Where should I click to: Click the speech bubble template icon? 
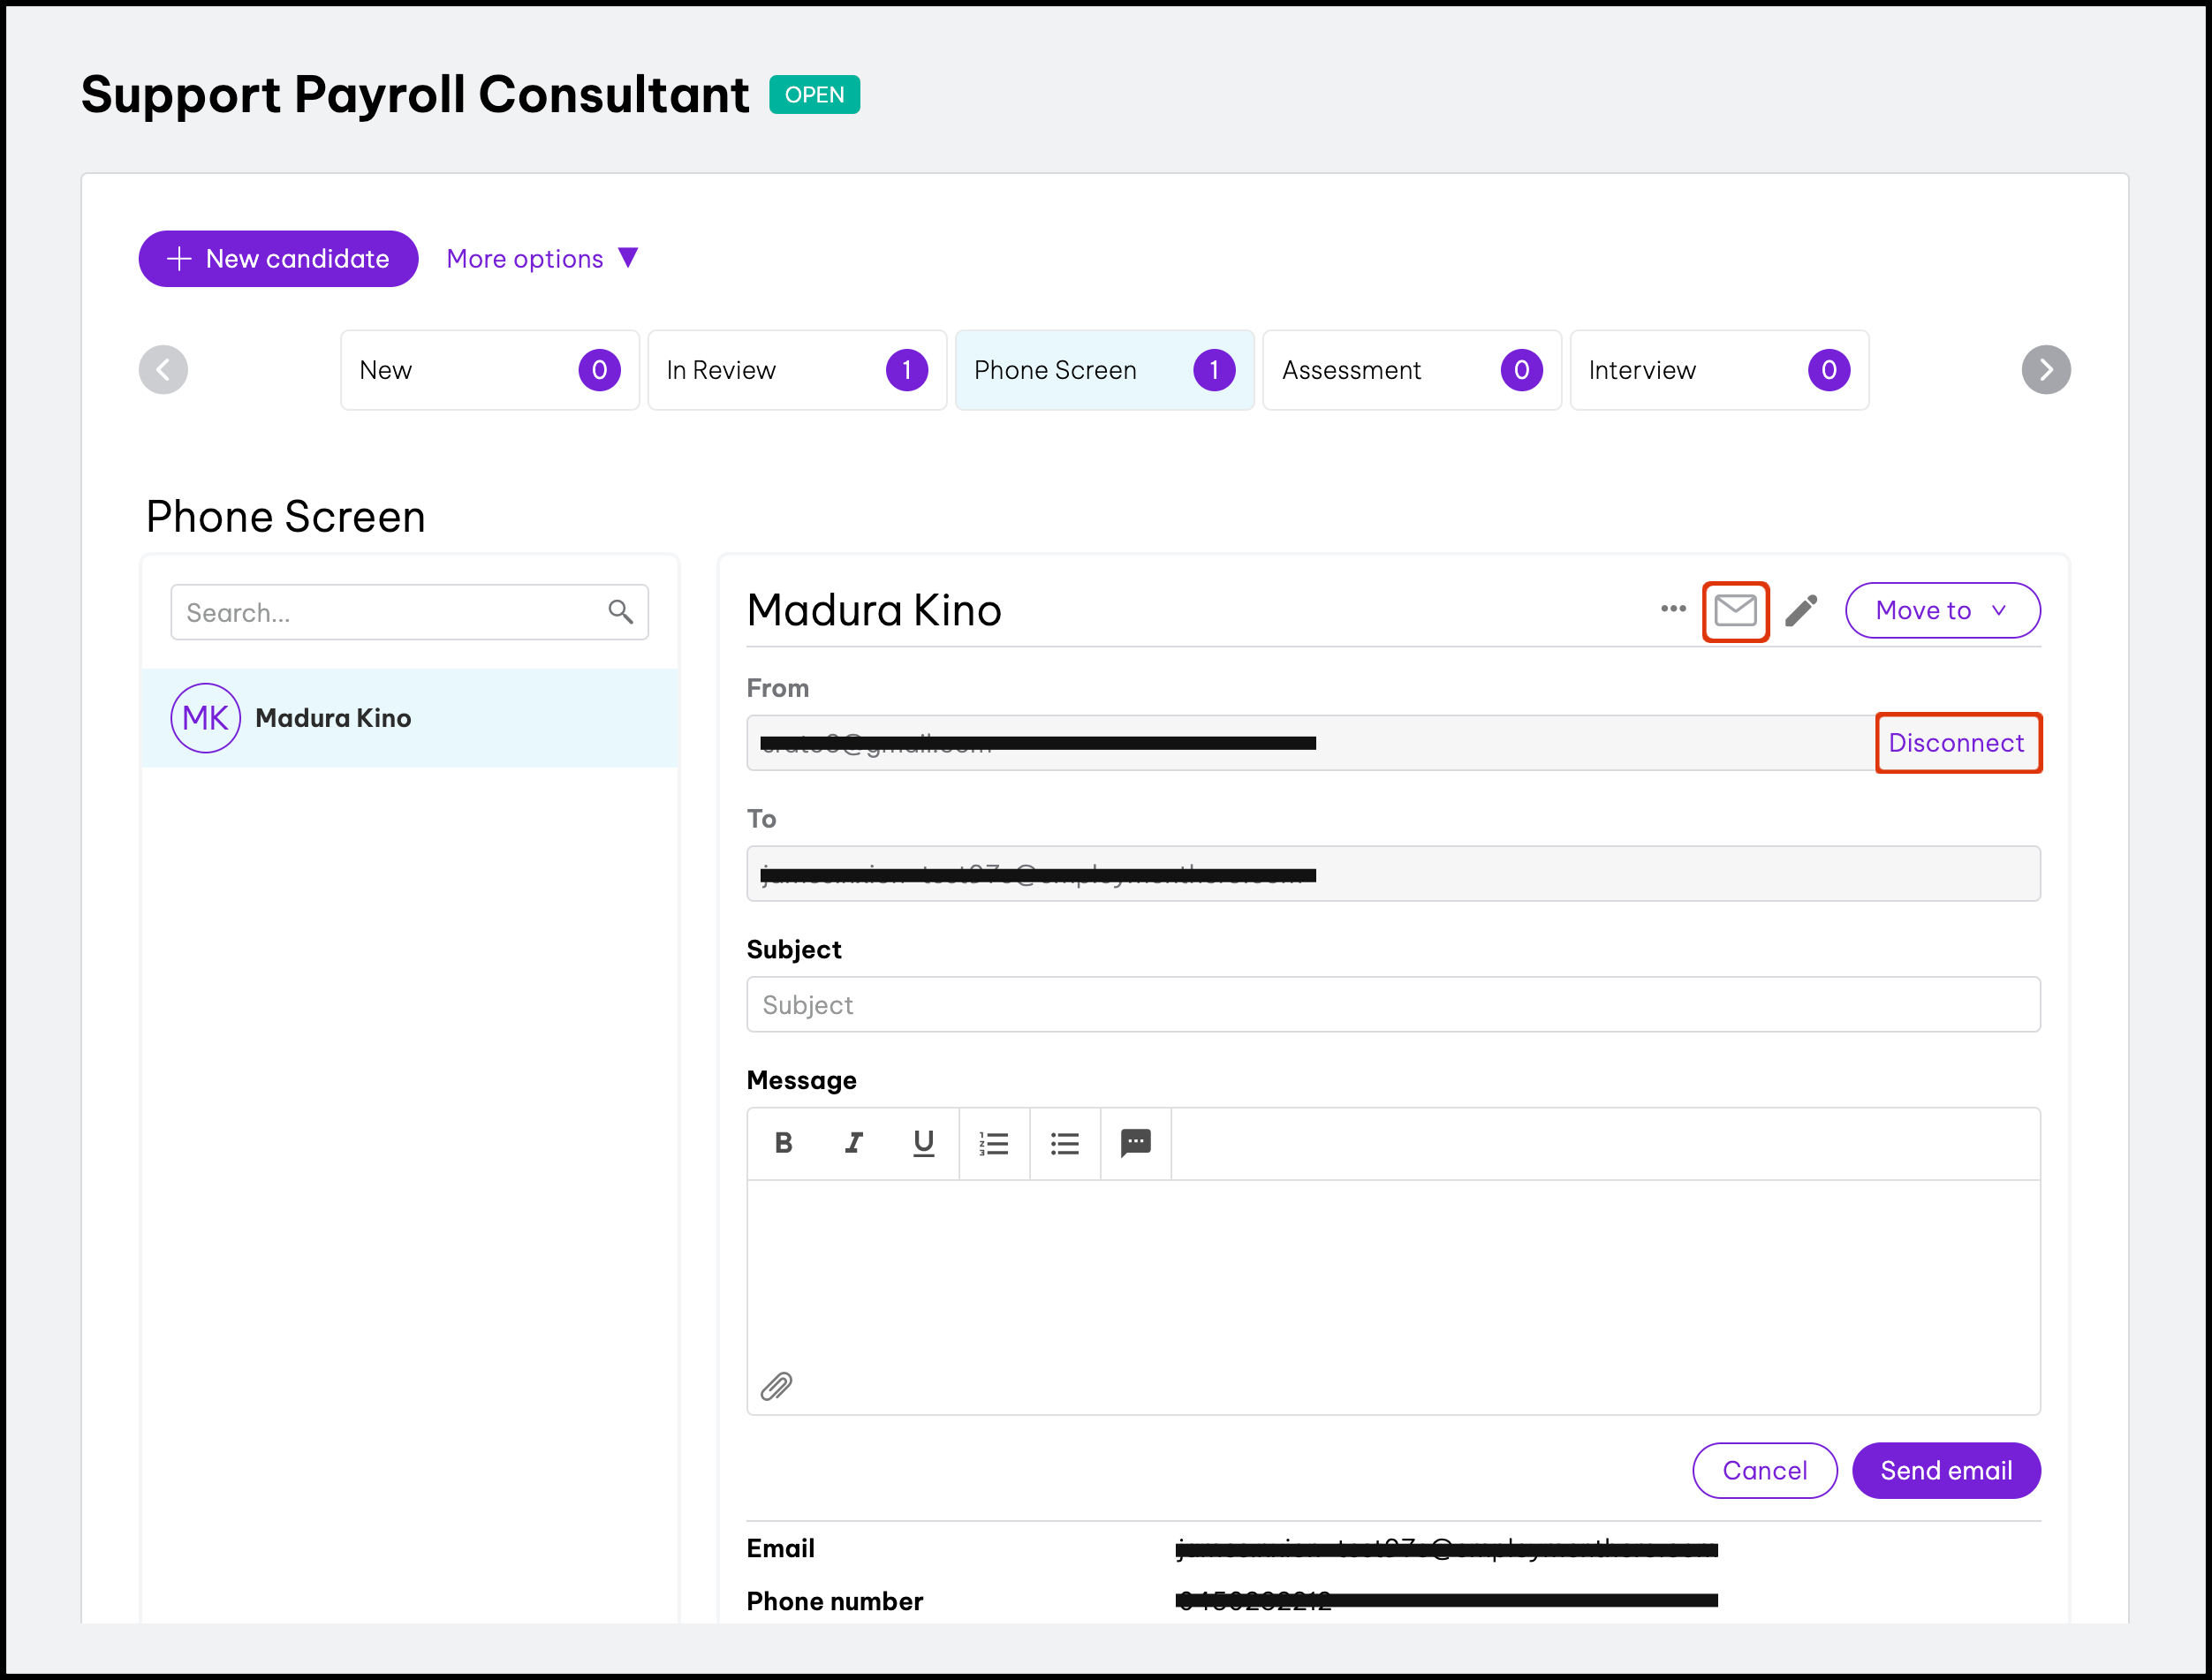tap(1135, 1143)
